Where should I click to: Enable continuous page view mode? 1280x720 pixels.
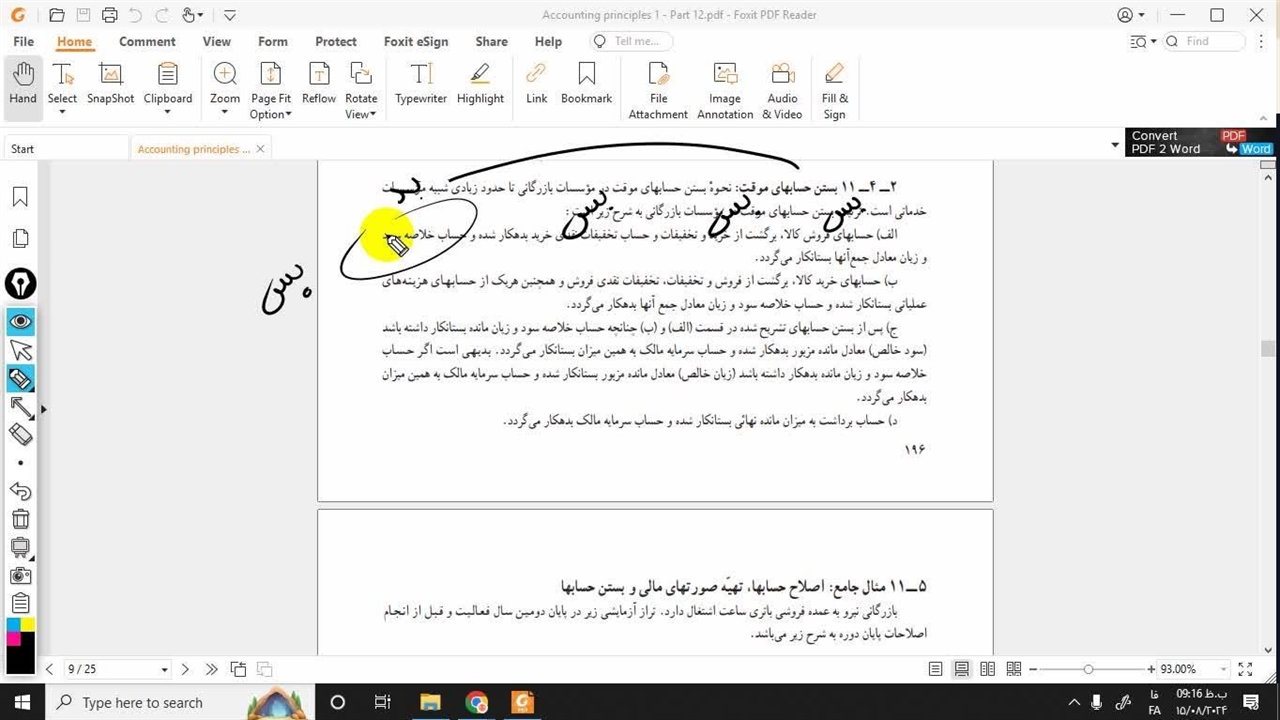[x=961, y=669]
